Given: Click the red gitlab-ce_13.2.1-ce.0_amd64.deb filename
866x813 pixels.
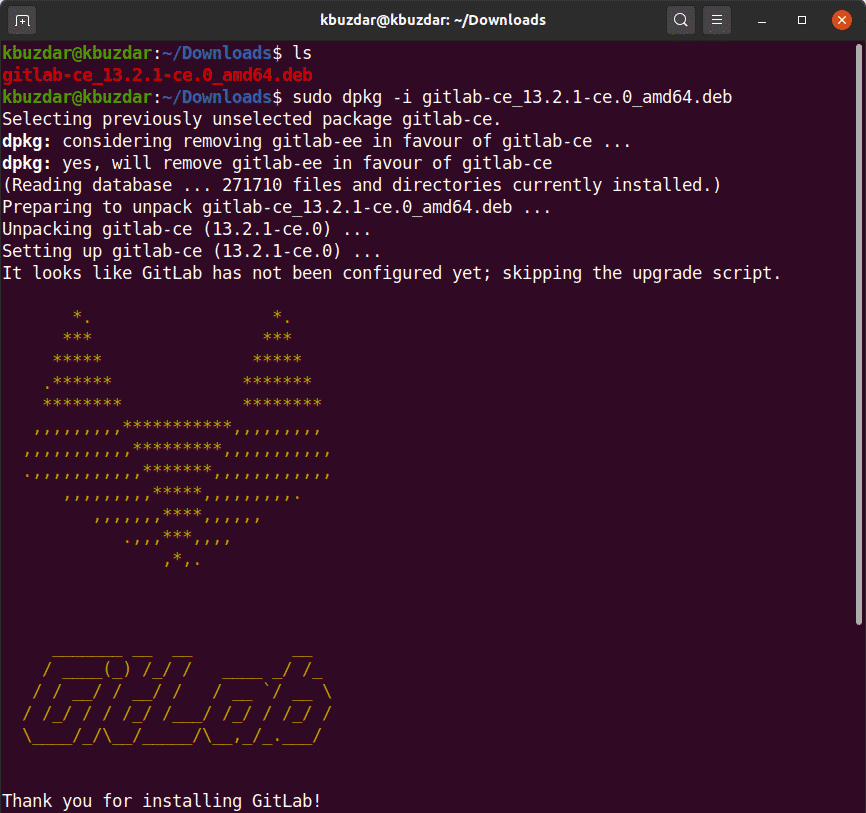Looking at the screenshot, I should click(x=157, y=75).
